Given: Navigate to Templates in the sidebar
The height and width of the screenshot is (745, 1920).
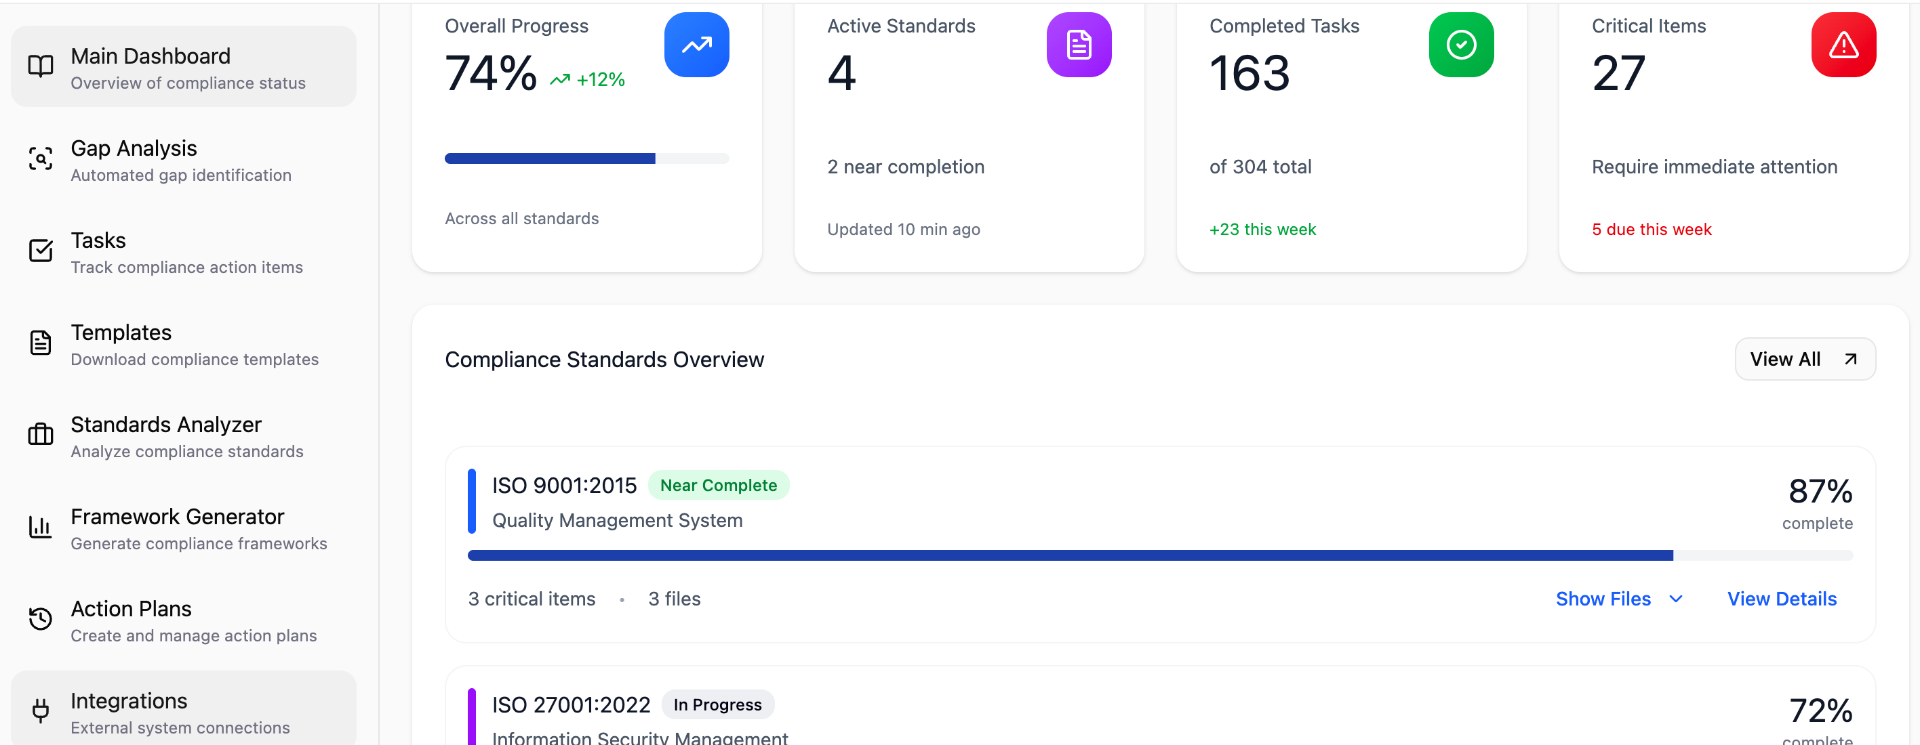Looking at the screenshot, I should point(184,343).
